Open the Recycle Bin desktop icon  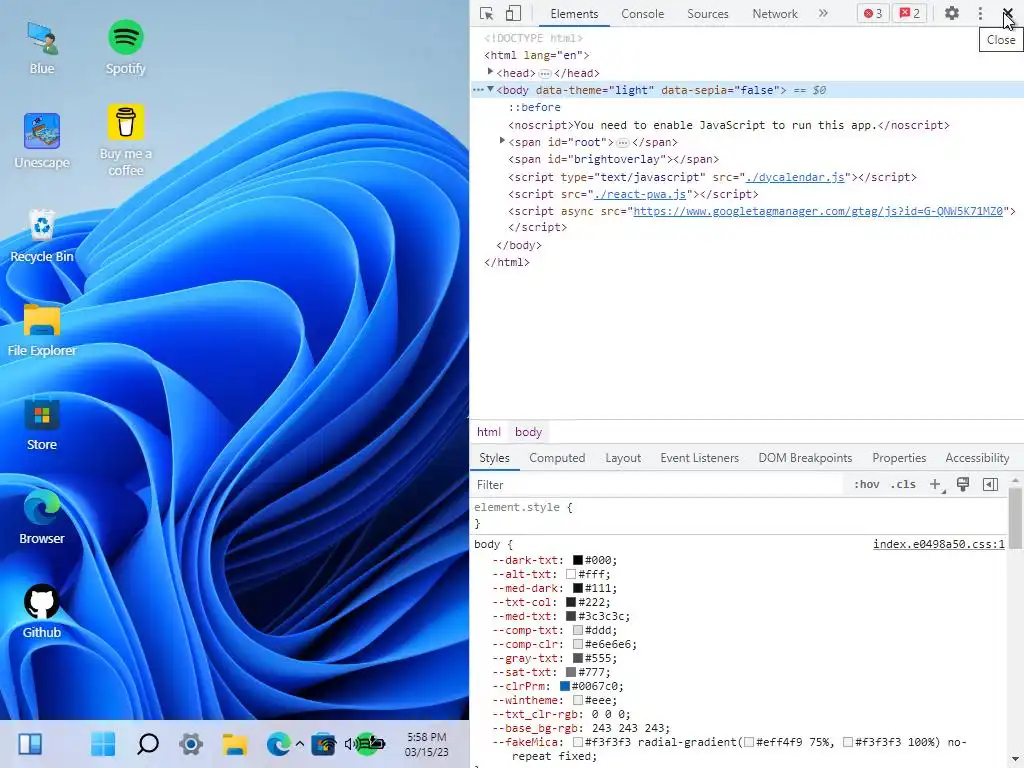(42, 236)
